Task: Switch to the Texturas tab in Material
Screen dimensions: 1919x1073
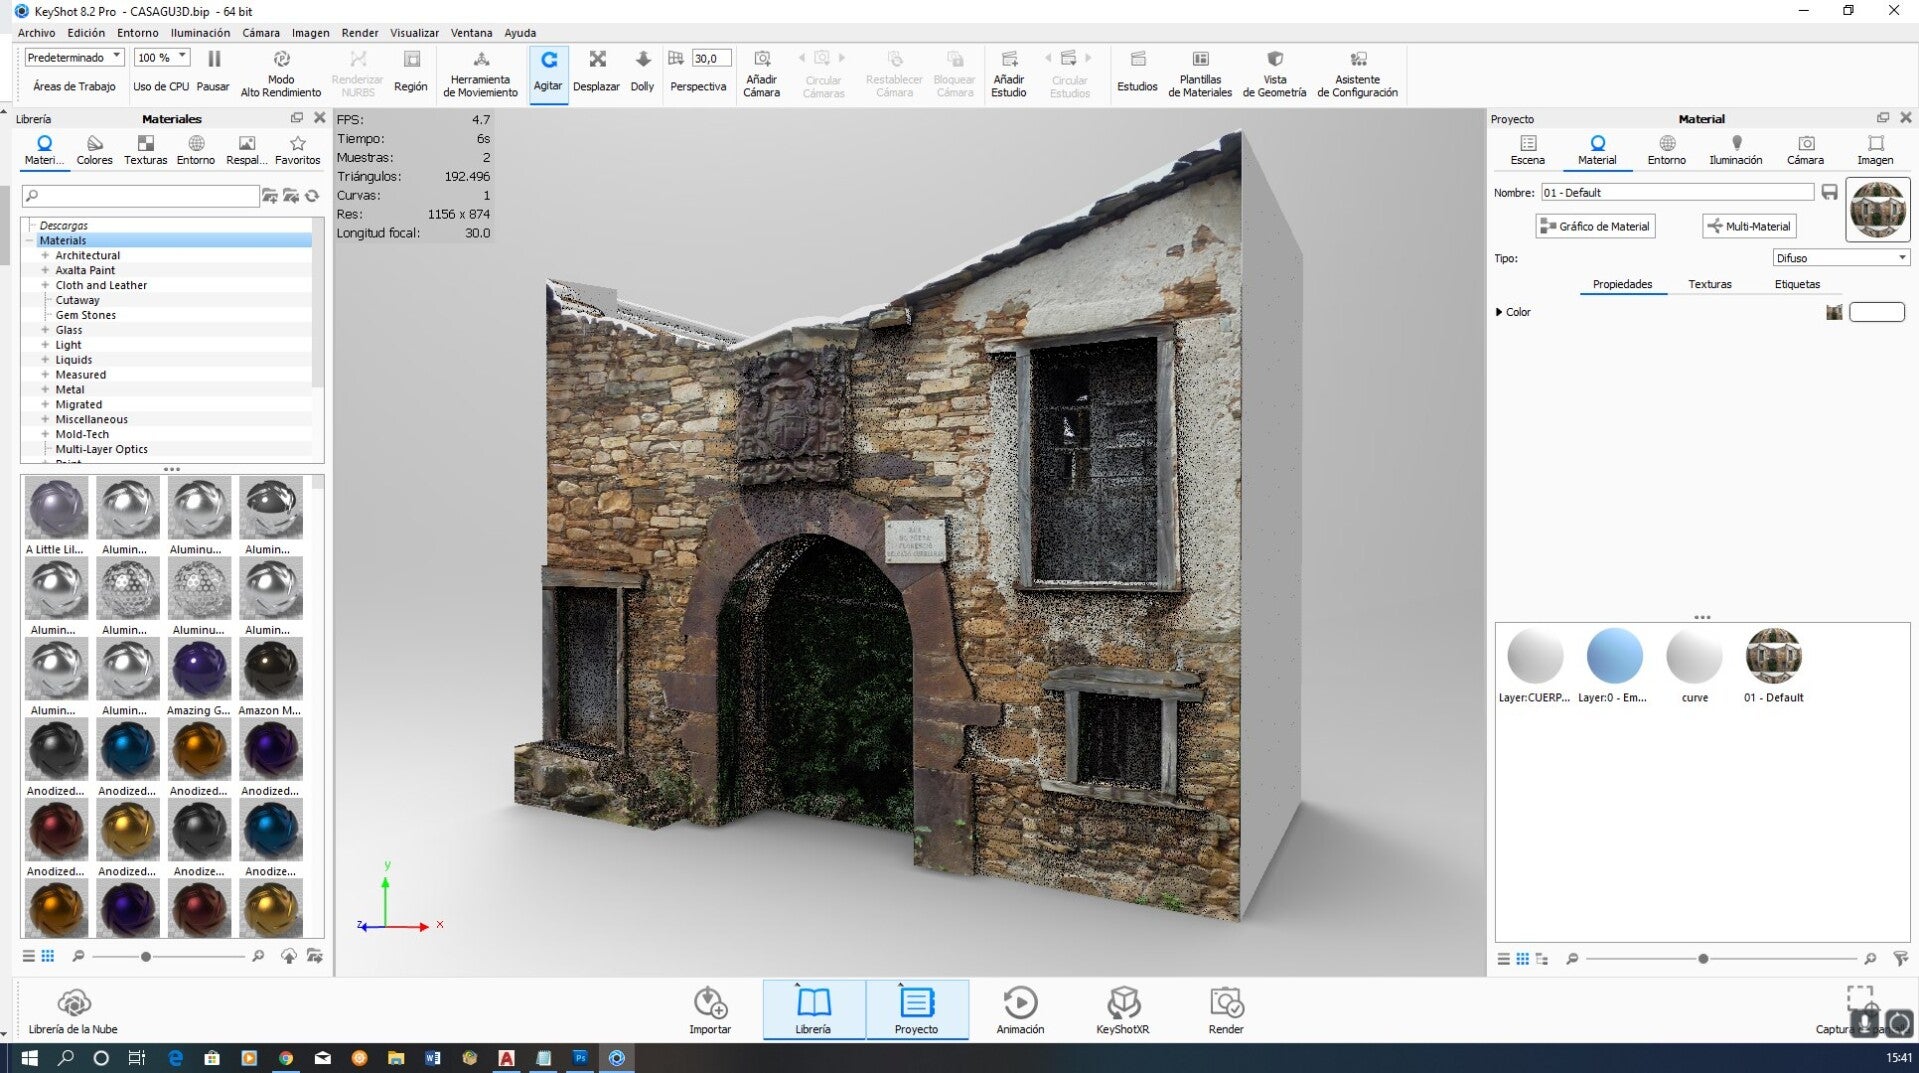Action: point(1709,284)
